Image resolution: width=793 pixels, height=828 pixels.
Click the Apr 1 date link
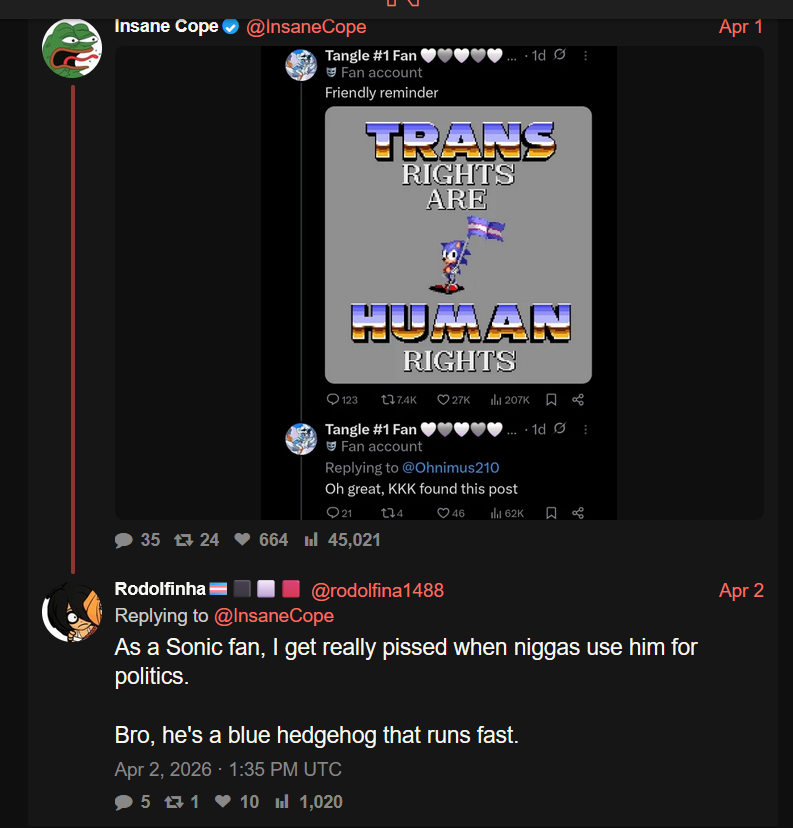741,27
